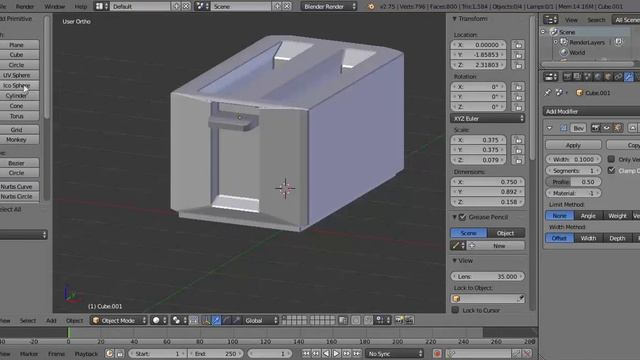
Task: Open the Object properties tab icon
Action: coord(608,76)
